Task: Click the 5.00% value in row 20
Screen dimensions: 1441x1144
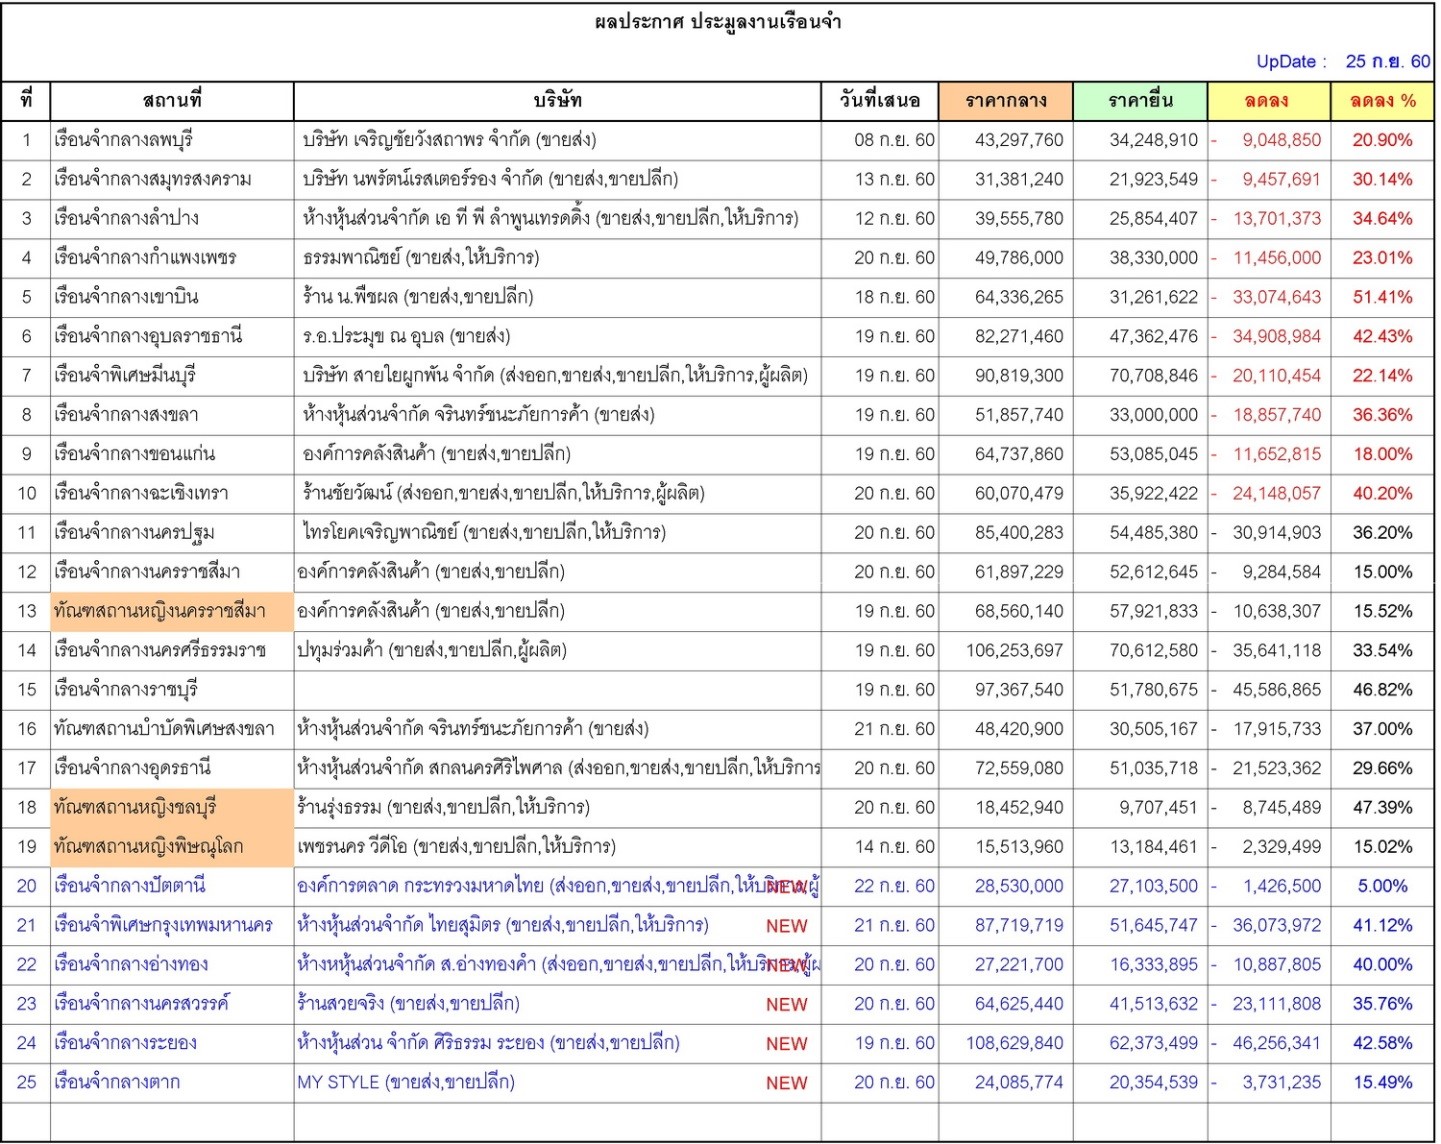Action: (1382, 886)
